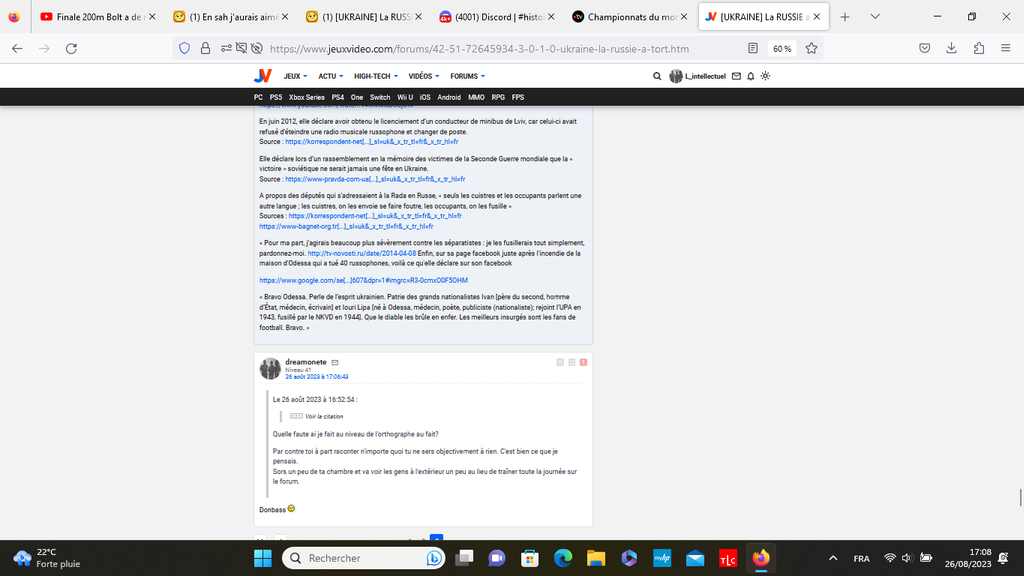Open the notifications bell icon

pyautogui.click(x=751, y=76)
